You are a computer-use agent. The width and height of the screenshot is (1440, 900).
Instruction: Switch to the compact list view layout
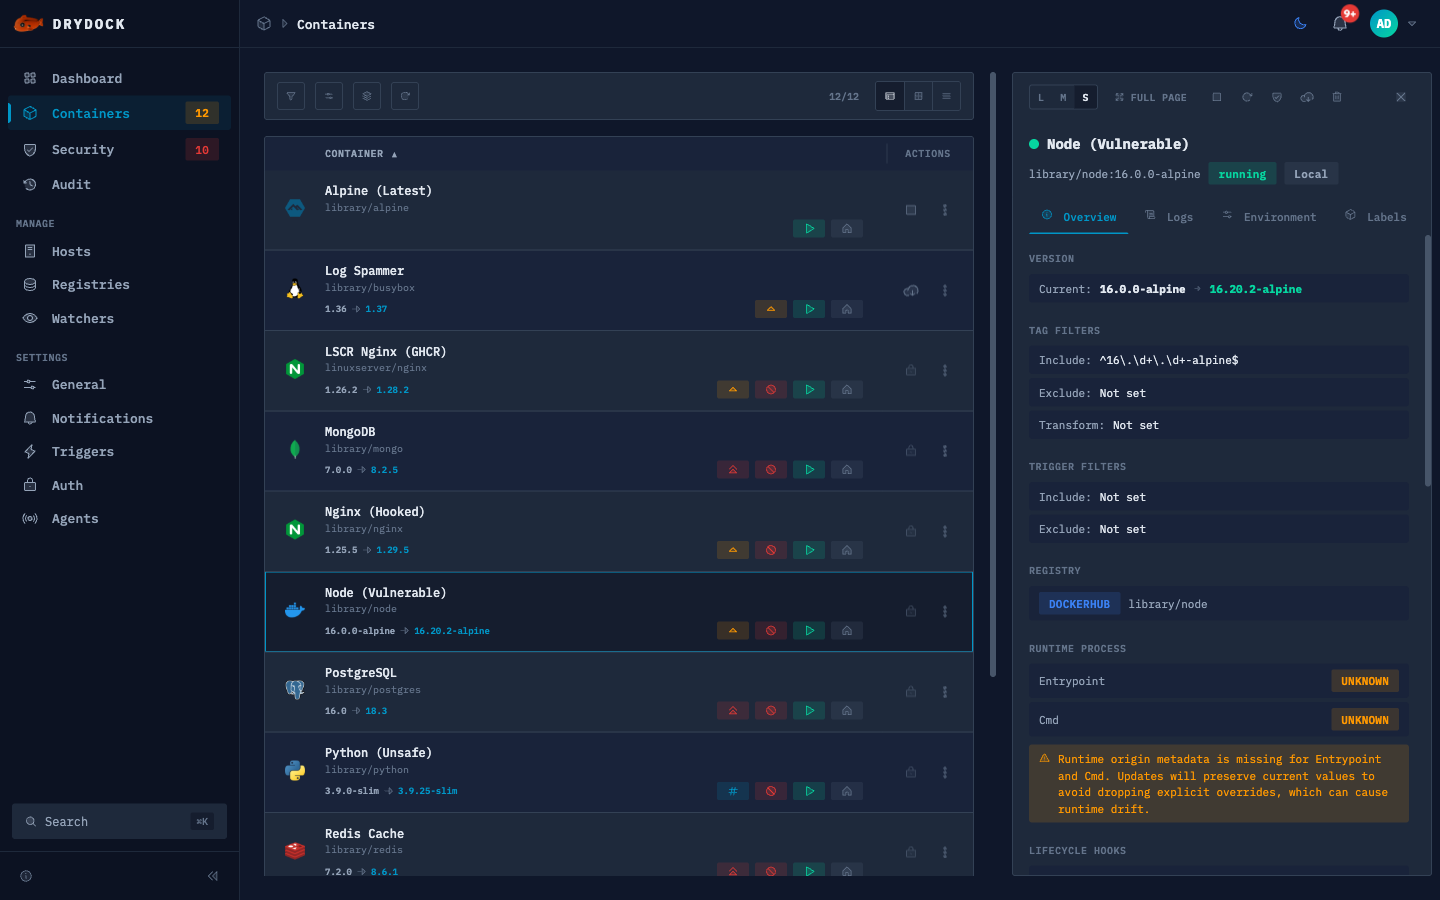(946, 96)
